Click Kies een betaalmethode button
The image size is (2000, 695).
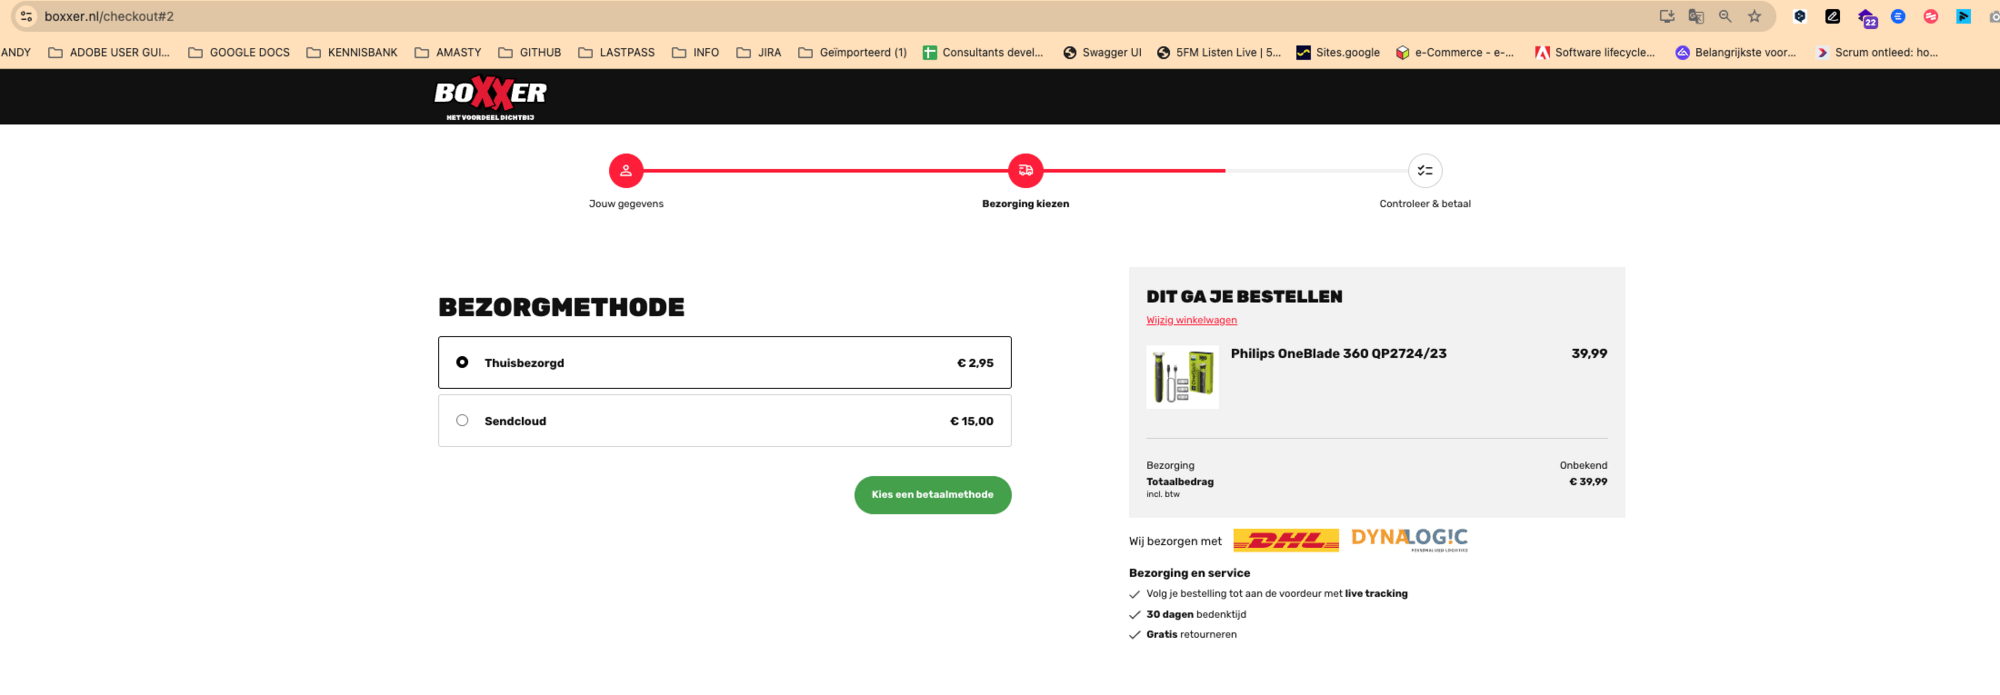click(933, 495)
